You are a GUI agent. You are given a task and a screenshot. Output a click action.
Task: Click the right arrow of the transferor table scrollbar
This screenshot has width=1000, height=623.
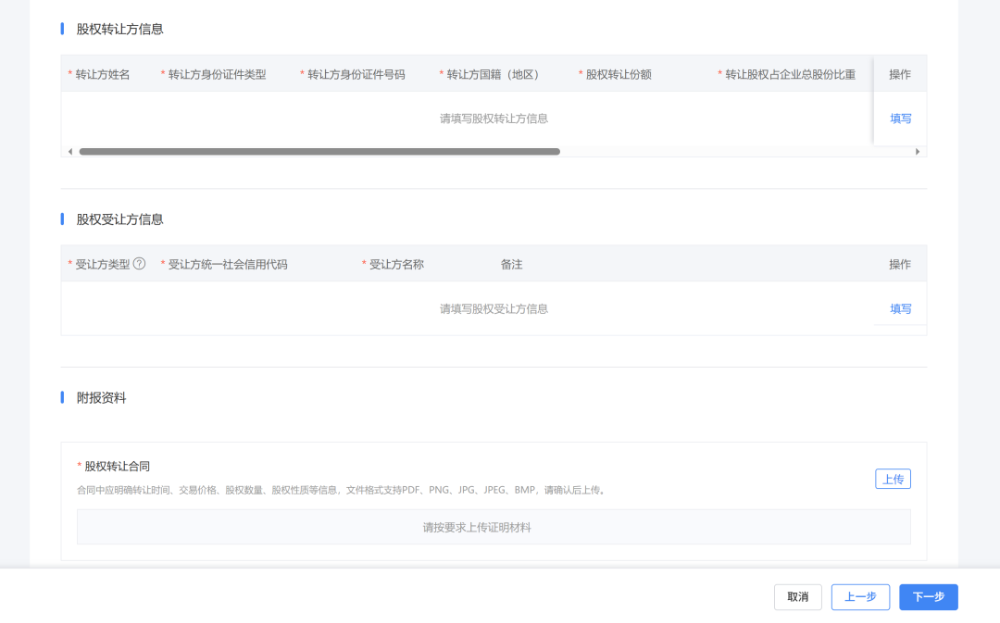click(x=917, y=152)
